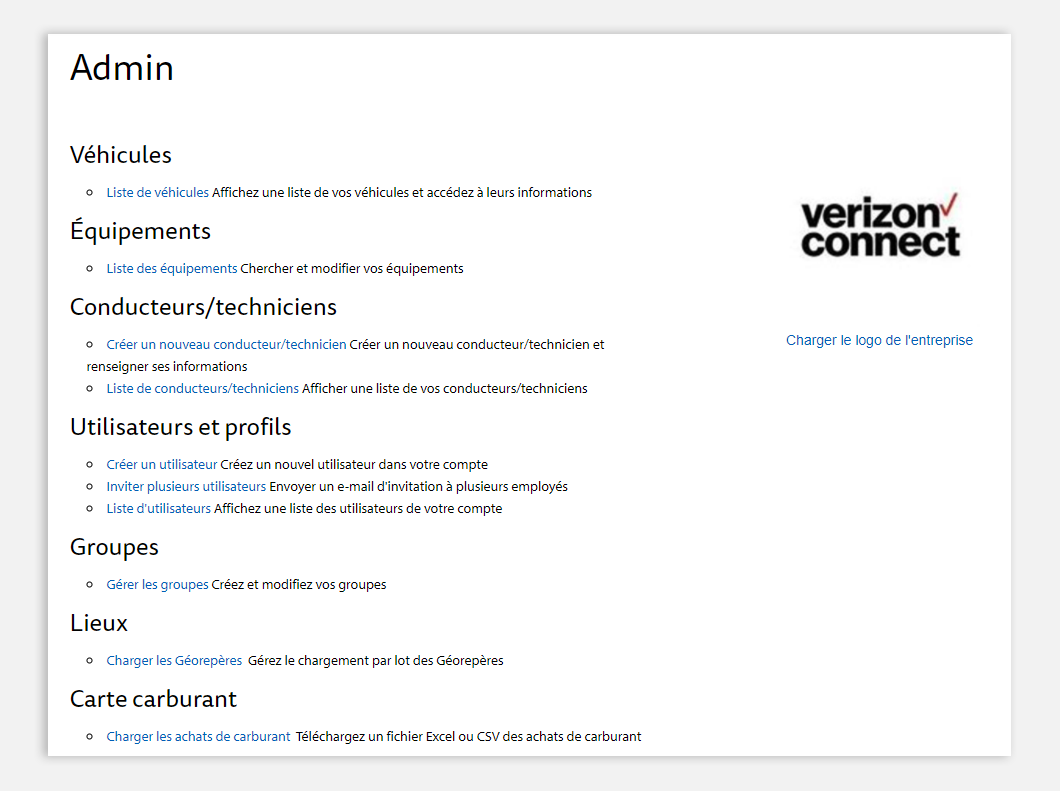Click the Utilisateurs et profils heading
Viewport: 1060px width, 791px height.
point(180,427)
